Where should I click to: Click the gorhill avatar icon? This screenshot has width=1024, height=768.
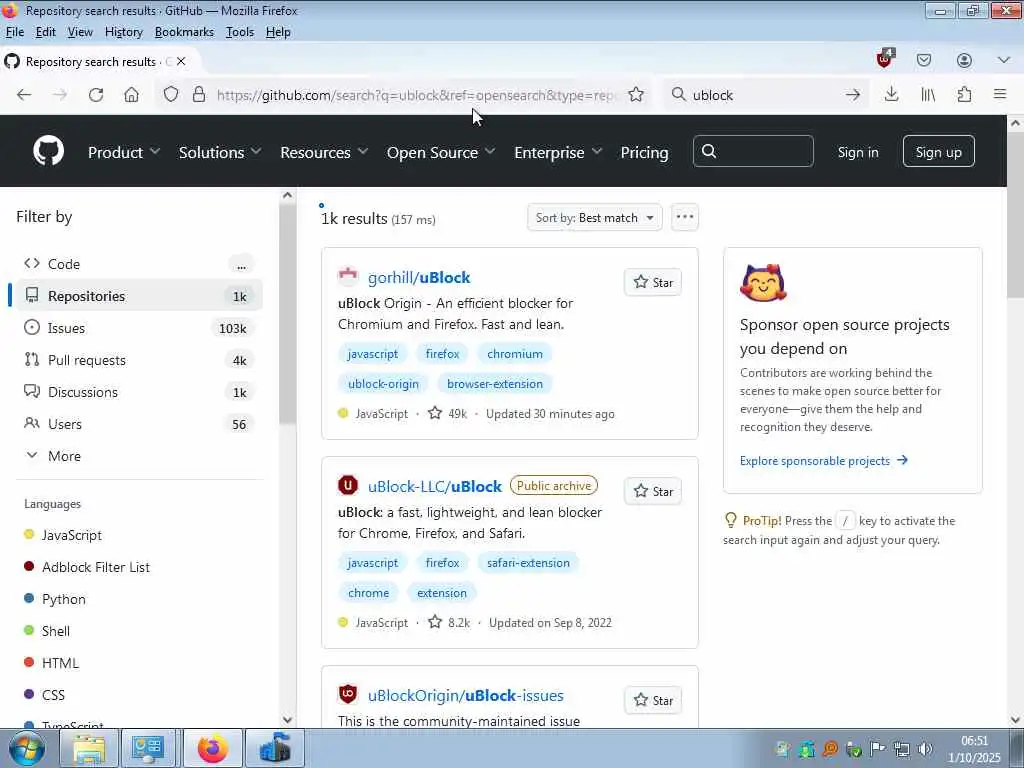tap(348, 277)
